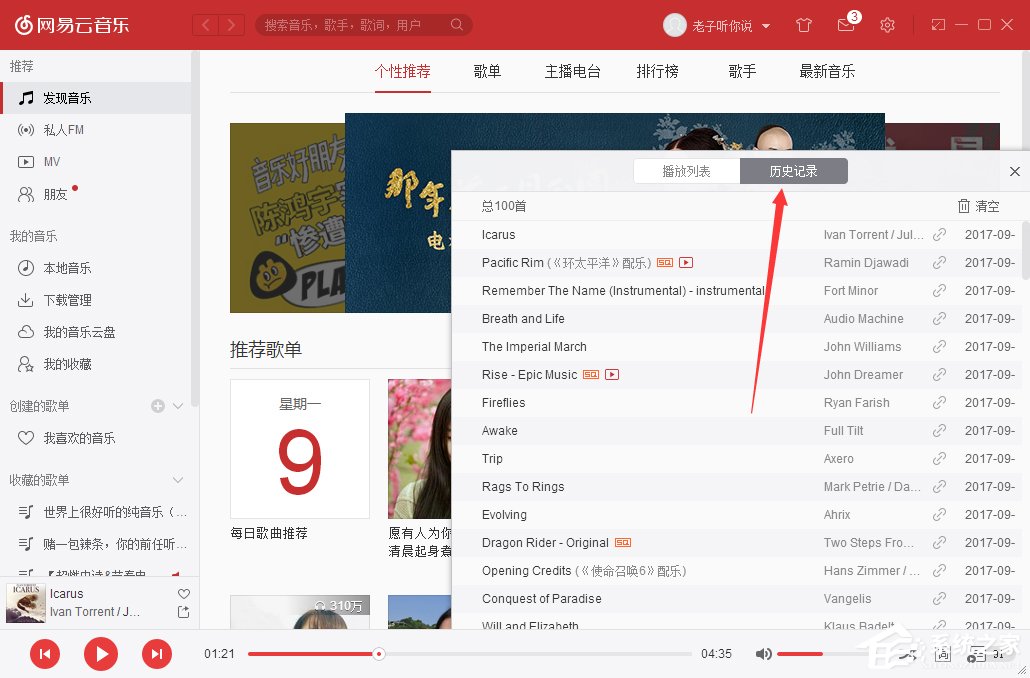Viewport: 1030px width, 678px height.
Task: Toggle the play mode shuffle icon
Action: pos(907,653)
